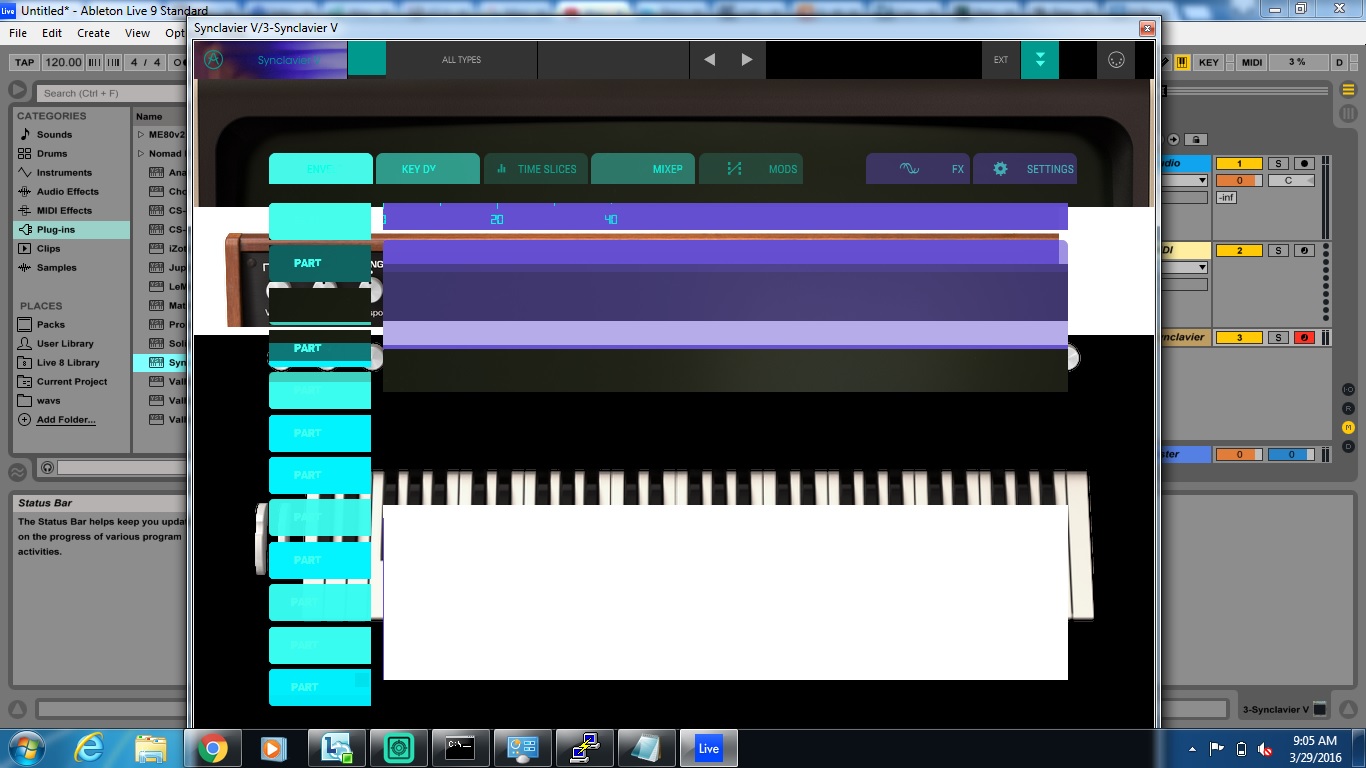Expand the Nomad folder in browser
Image resolution: width=1366 pixels, height=768 pixels.
click(141, 154)
